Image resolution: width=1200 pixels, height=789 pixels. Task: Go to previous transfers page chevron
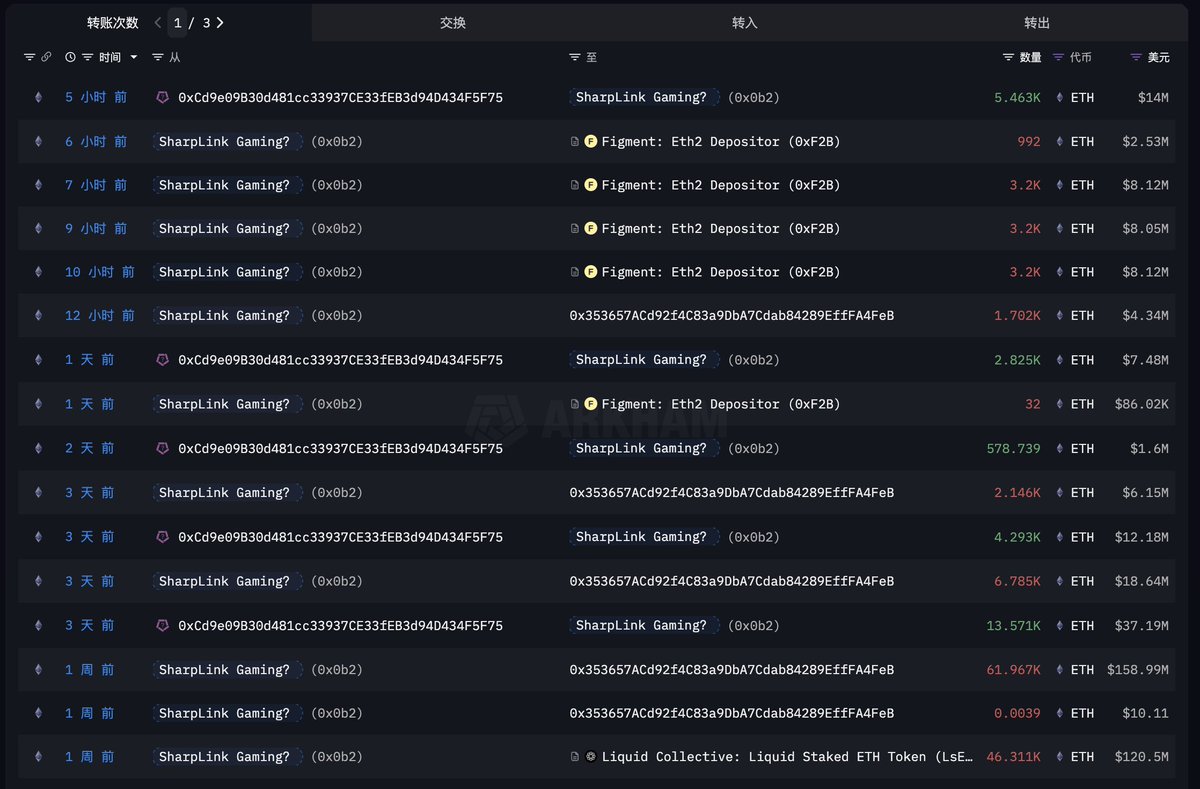tap(158, 23)
